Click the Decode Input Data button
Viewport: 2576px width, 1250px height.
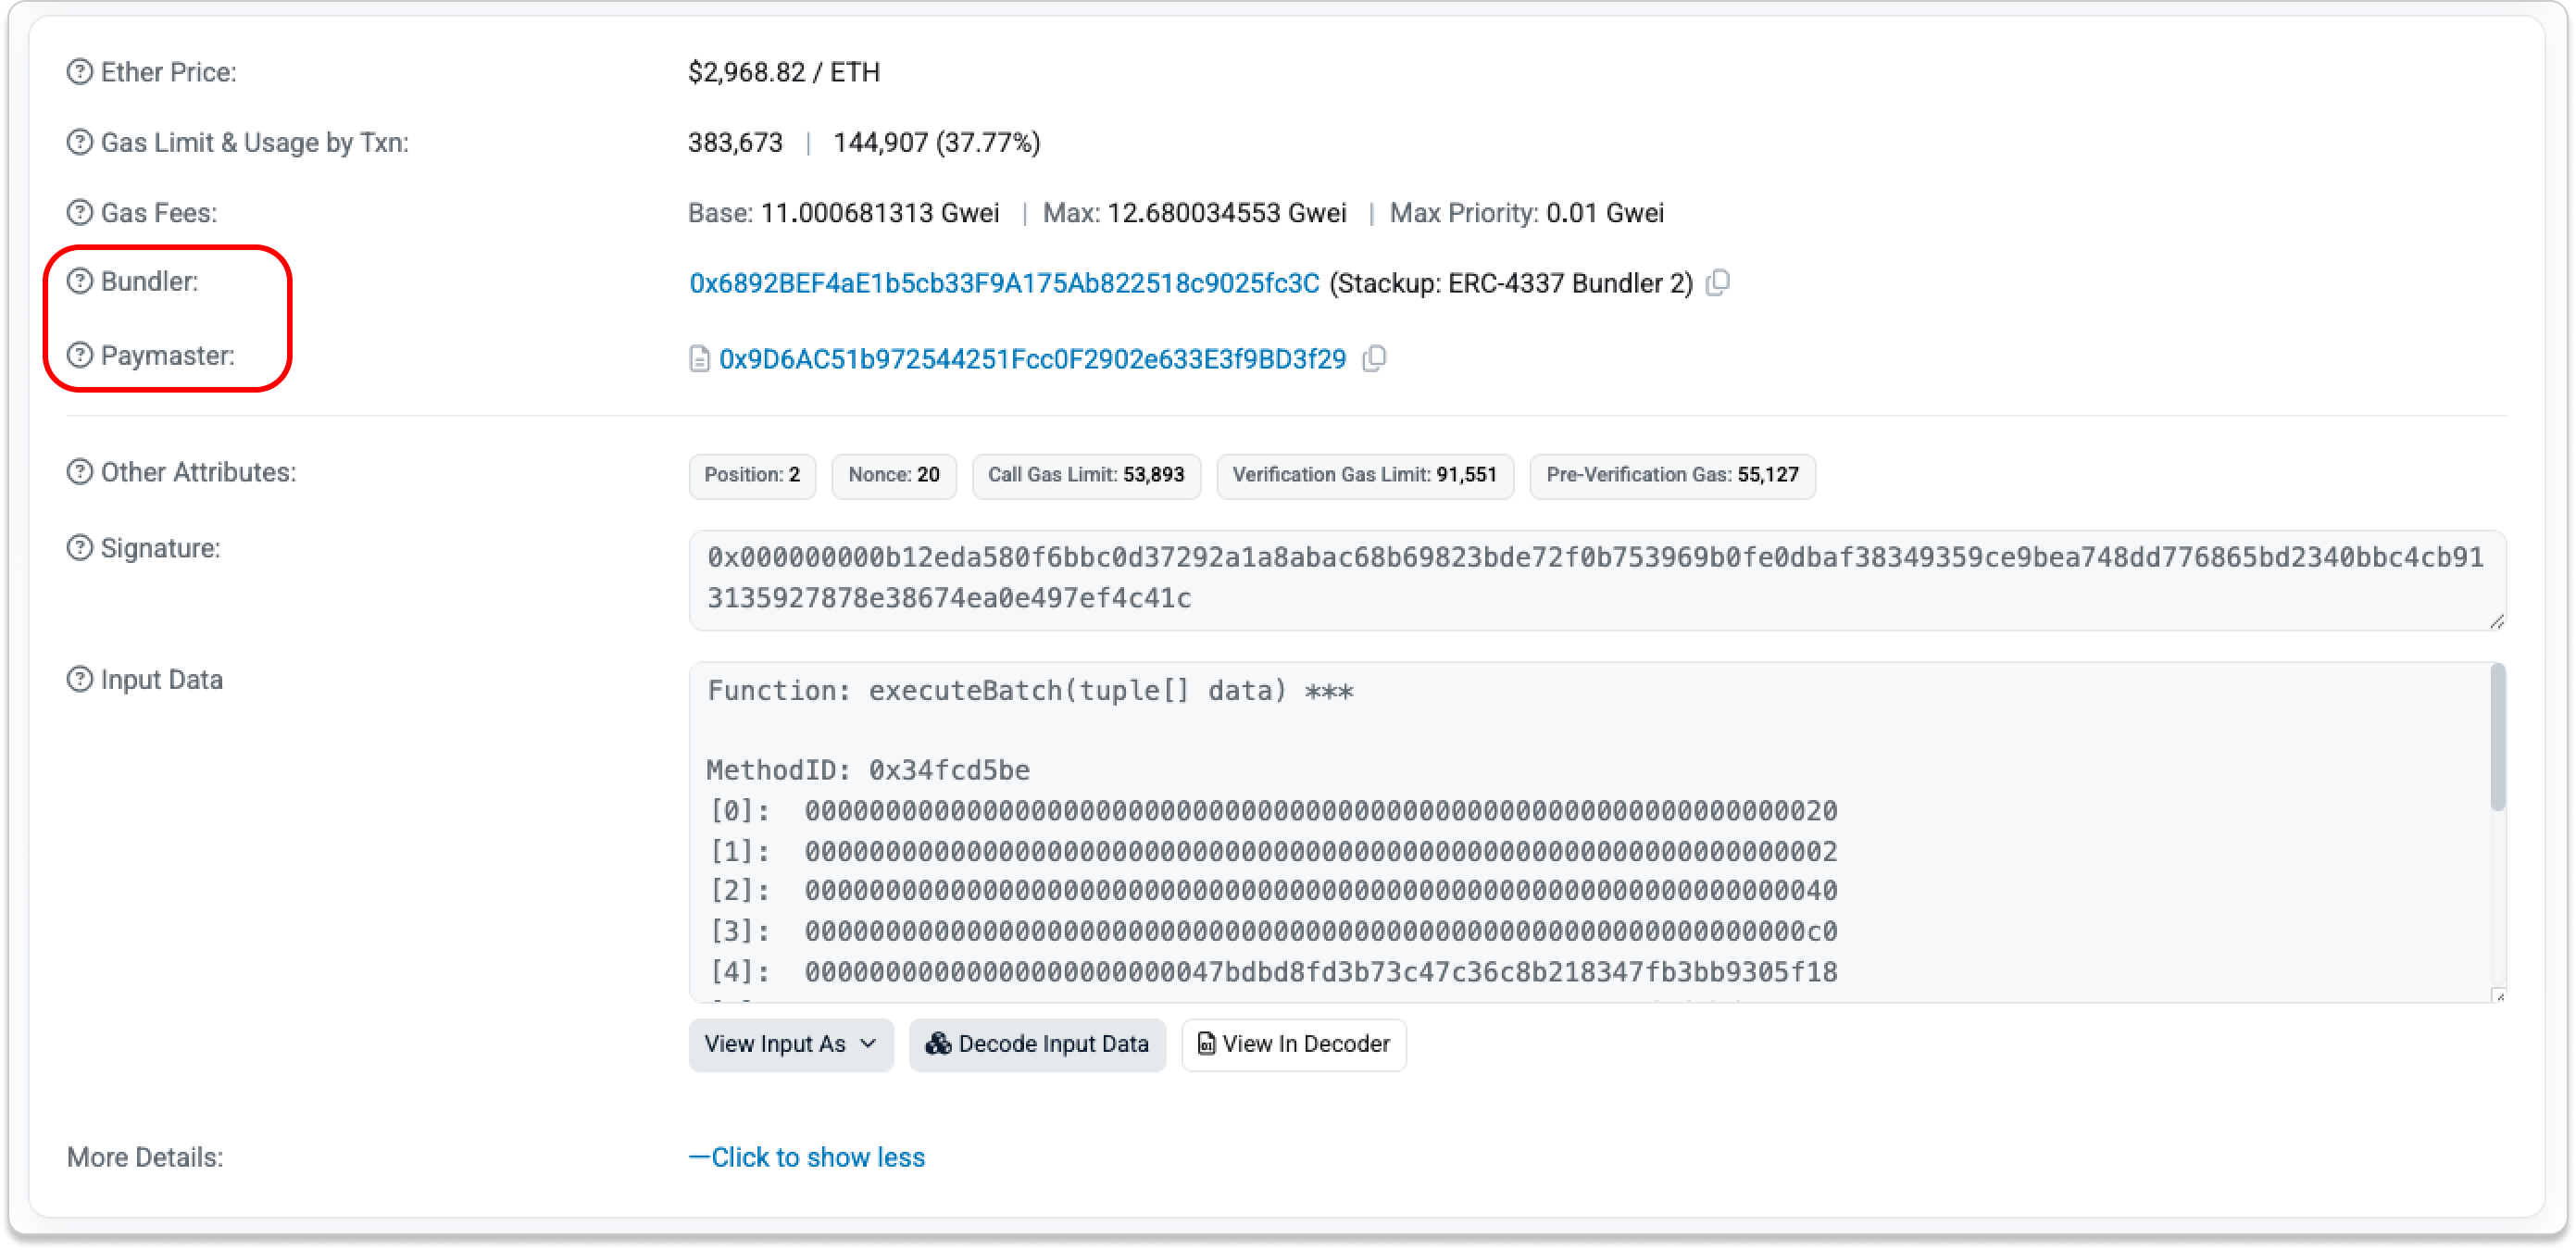1037,1044
